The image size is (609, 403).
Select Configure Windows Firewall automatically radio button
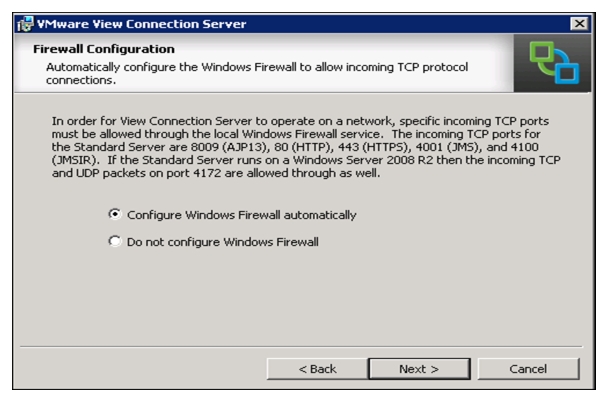[x=115, y=214]
